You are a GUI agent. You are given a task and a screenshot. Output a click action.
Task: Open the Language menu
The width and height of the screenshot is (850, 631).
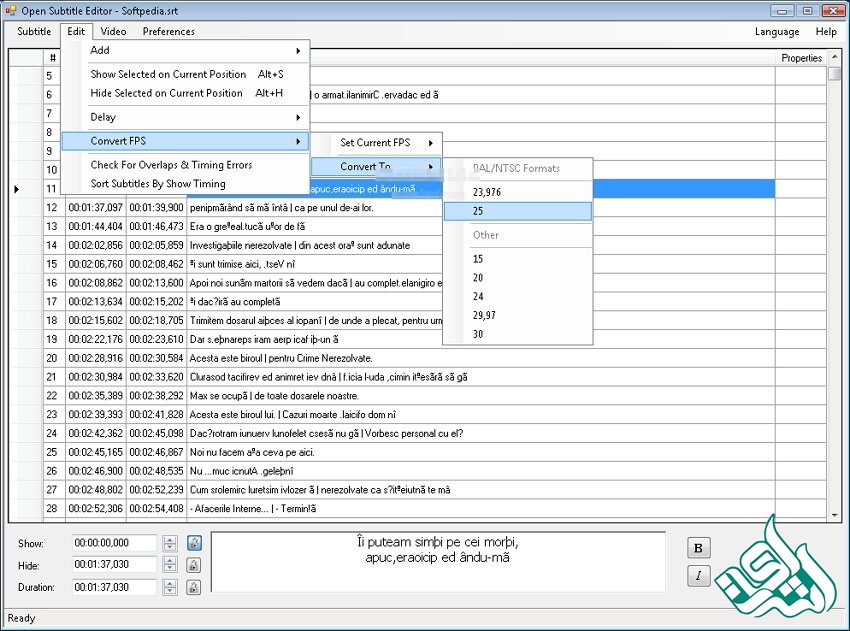(x=777, y=31)
